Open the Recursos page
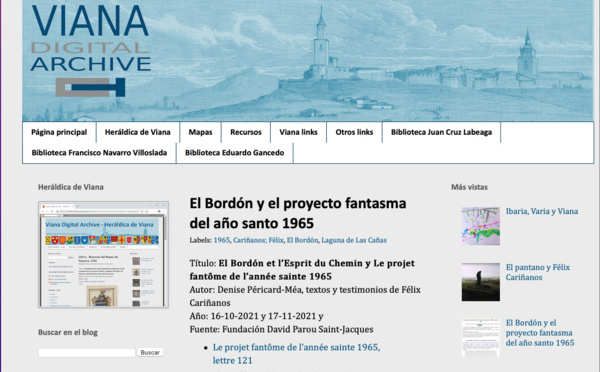 click(246, 132)
